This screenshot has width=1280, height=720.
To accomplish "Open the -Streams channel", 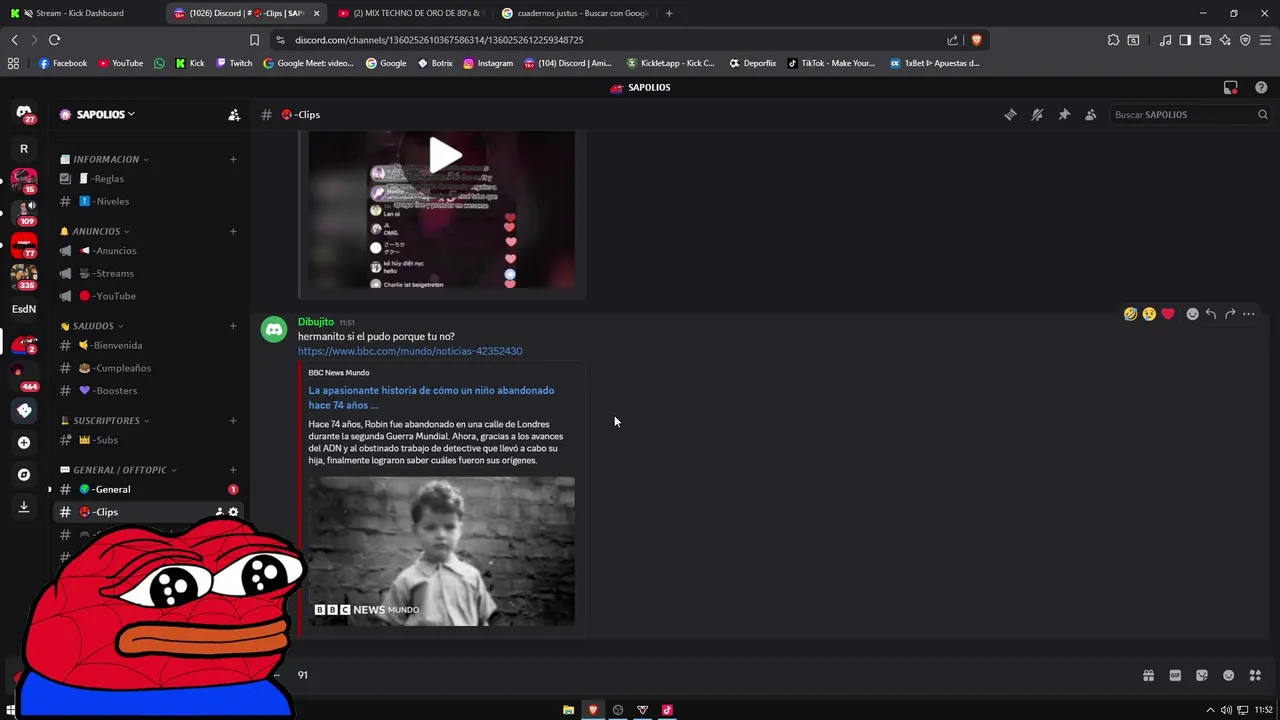I will 148,273.
